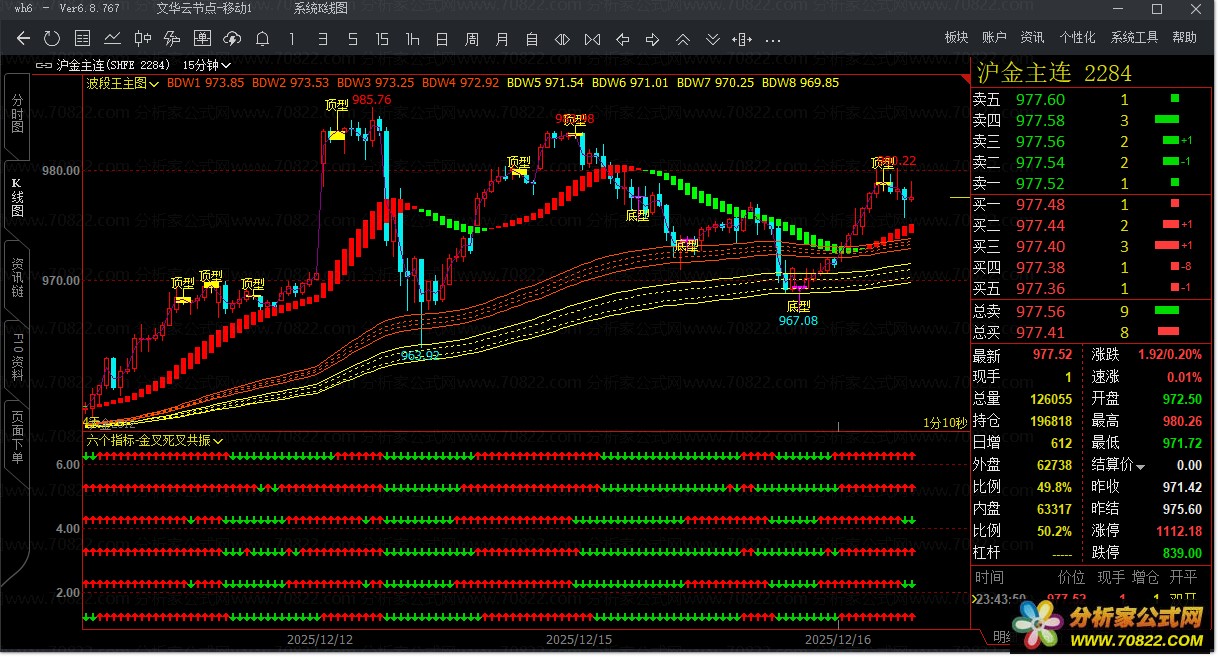1220x657 pixels.
Task: Open the 个性化 menu
Action: [1077, 37]
